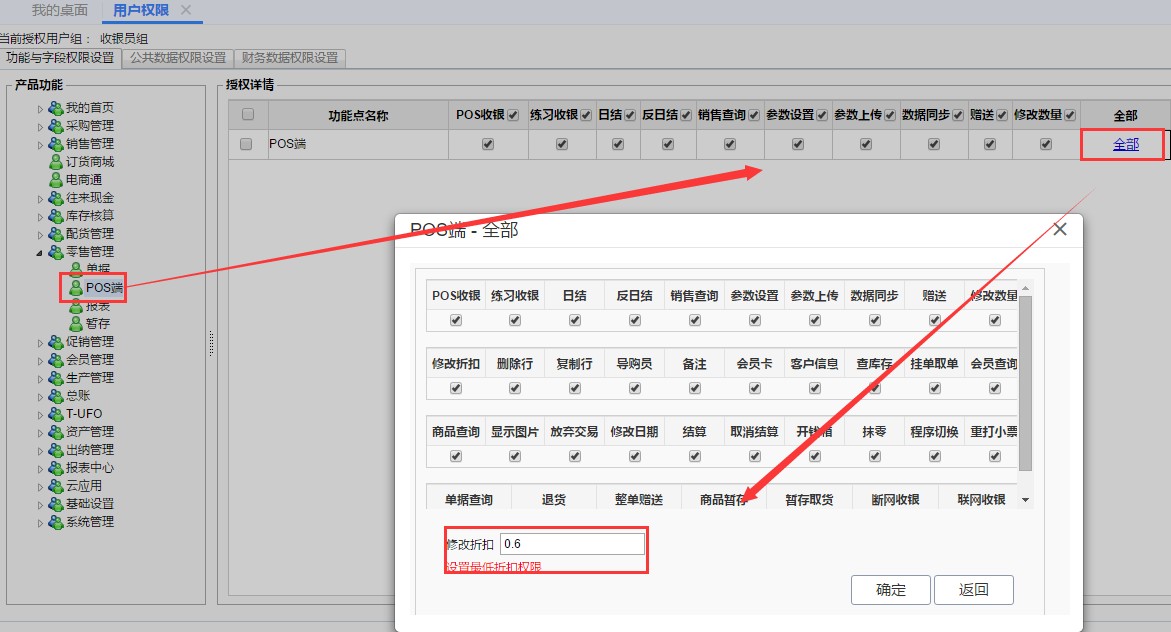Switch to 公共数据权限设置 tab

(x=178, y=58)
